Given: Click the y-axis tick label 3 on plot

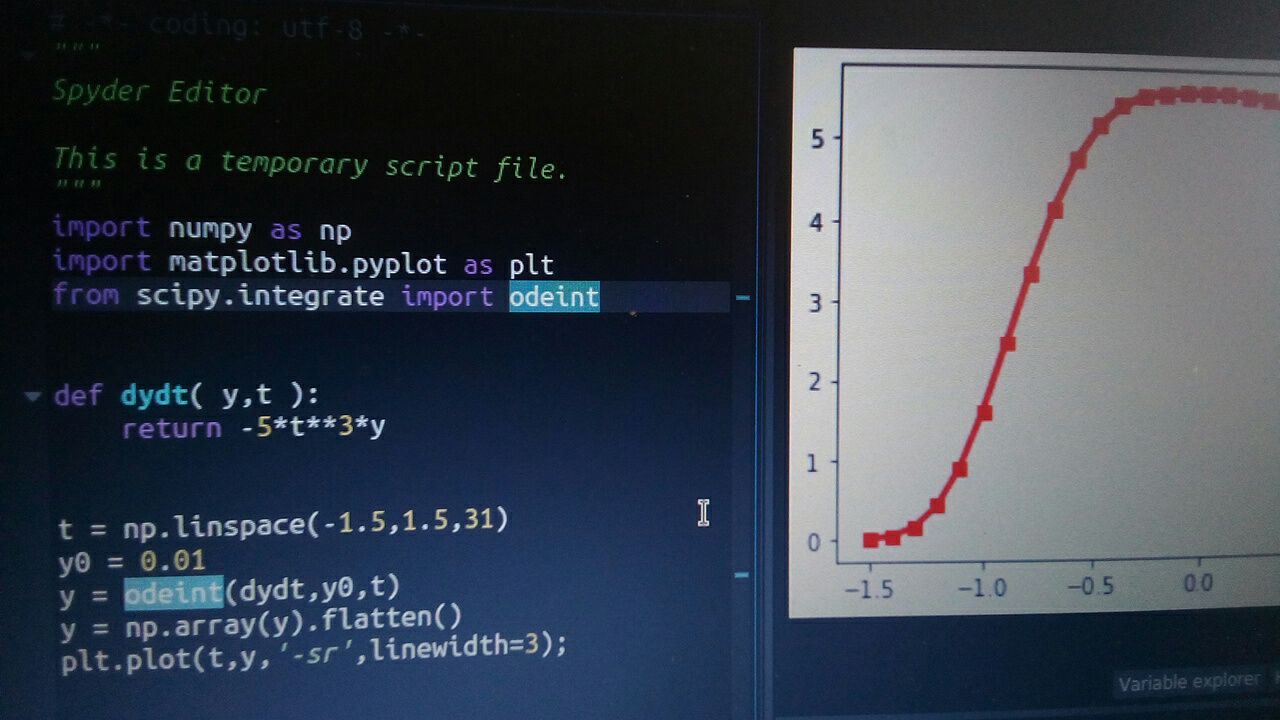Looking at the screenshot, I should point(818,302).
